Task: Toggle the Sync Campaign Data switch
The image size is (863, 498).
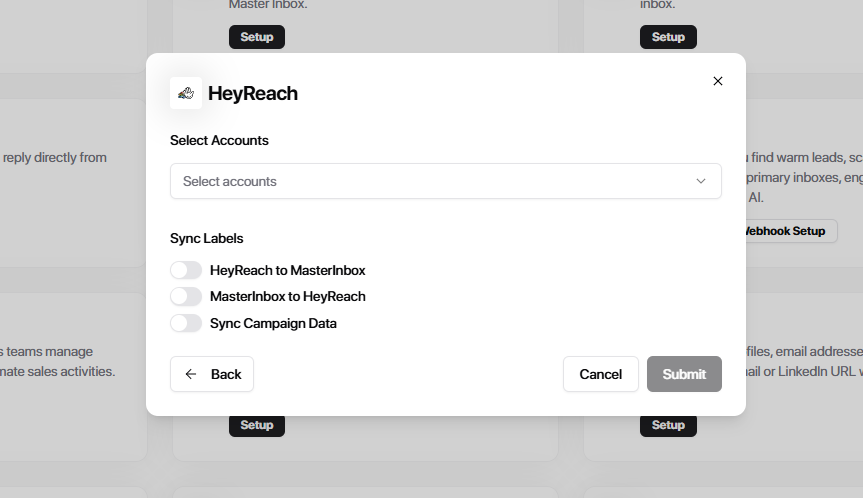Action: 186,323
